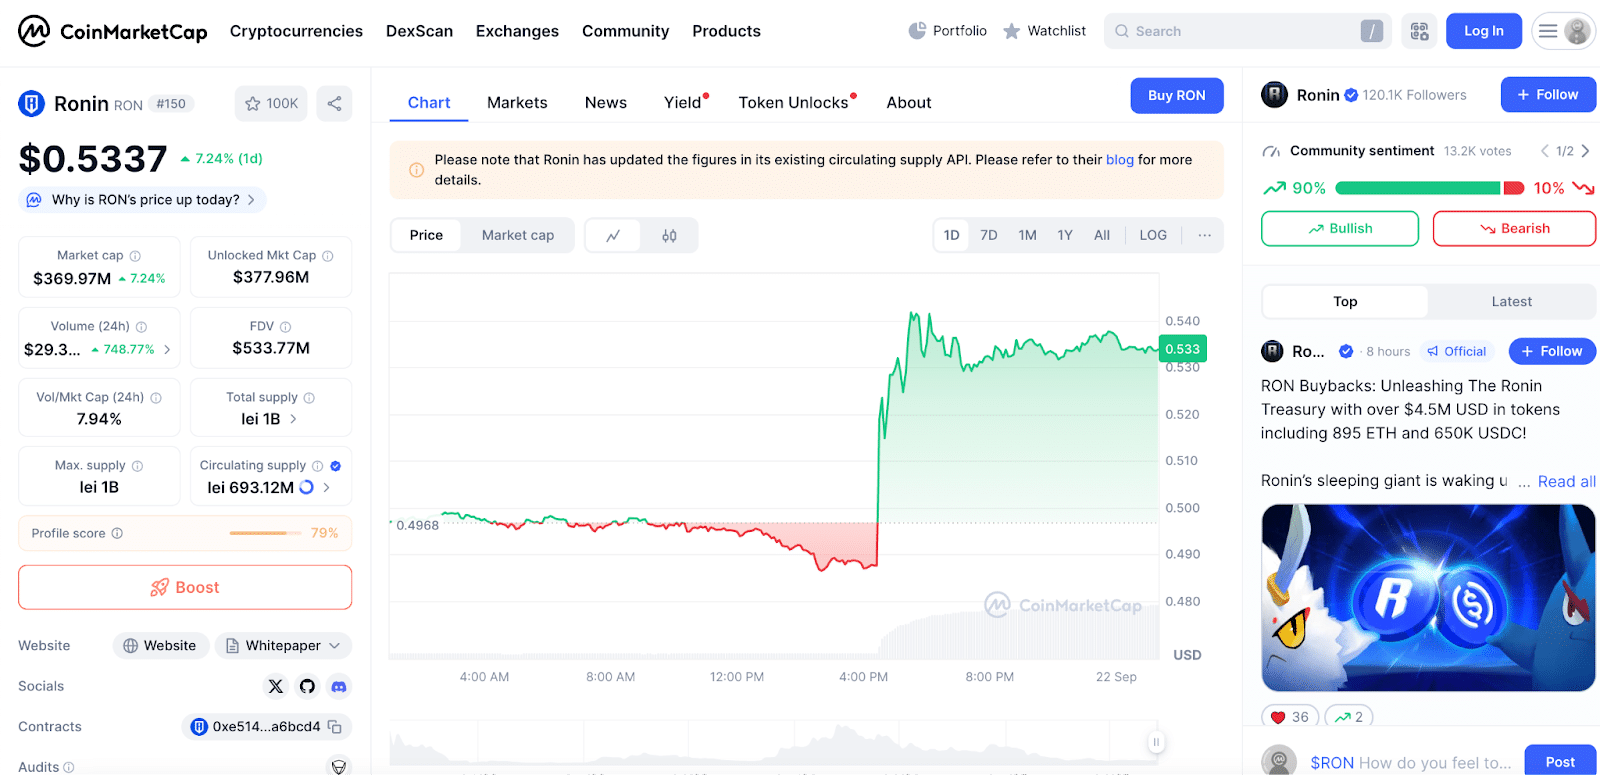Viewport: 1600px width, 775px height.
Task: Click the share icon next to Ronin
Action: (334, 103)
